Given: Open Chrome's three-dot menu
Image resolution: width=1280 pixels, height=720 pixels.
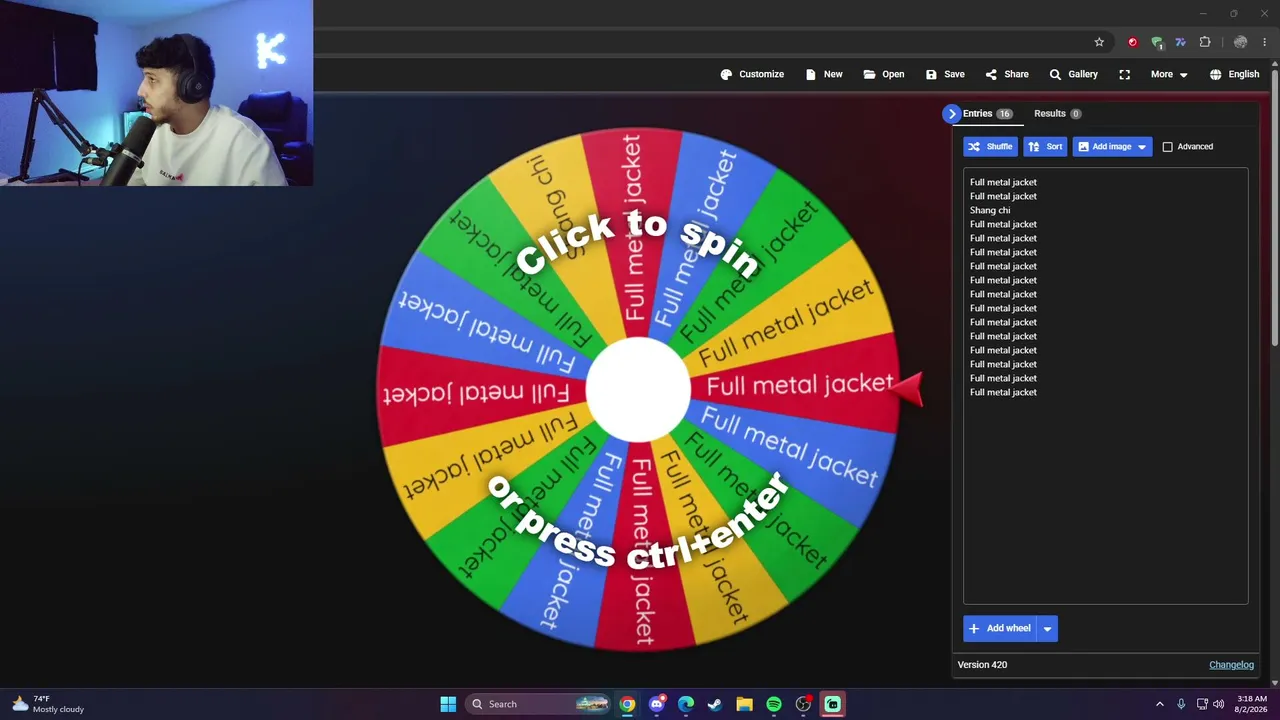Looking at the screenshot, I should (x=1265, y=42).
